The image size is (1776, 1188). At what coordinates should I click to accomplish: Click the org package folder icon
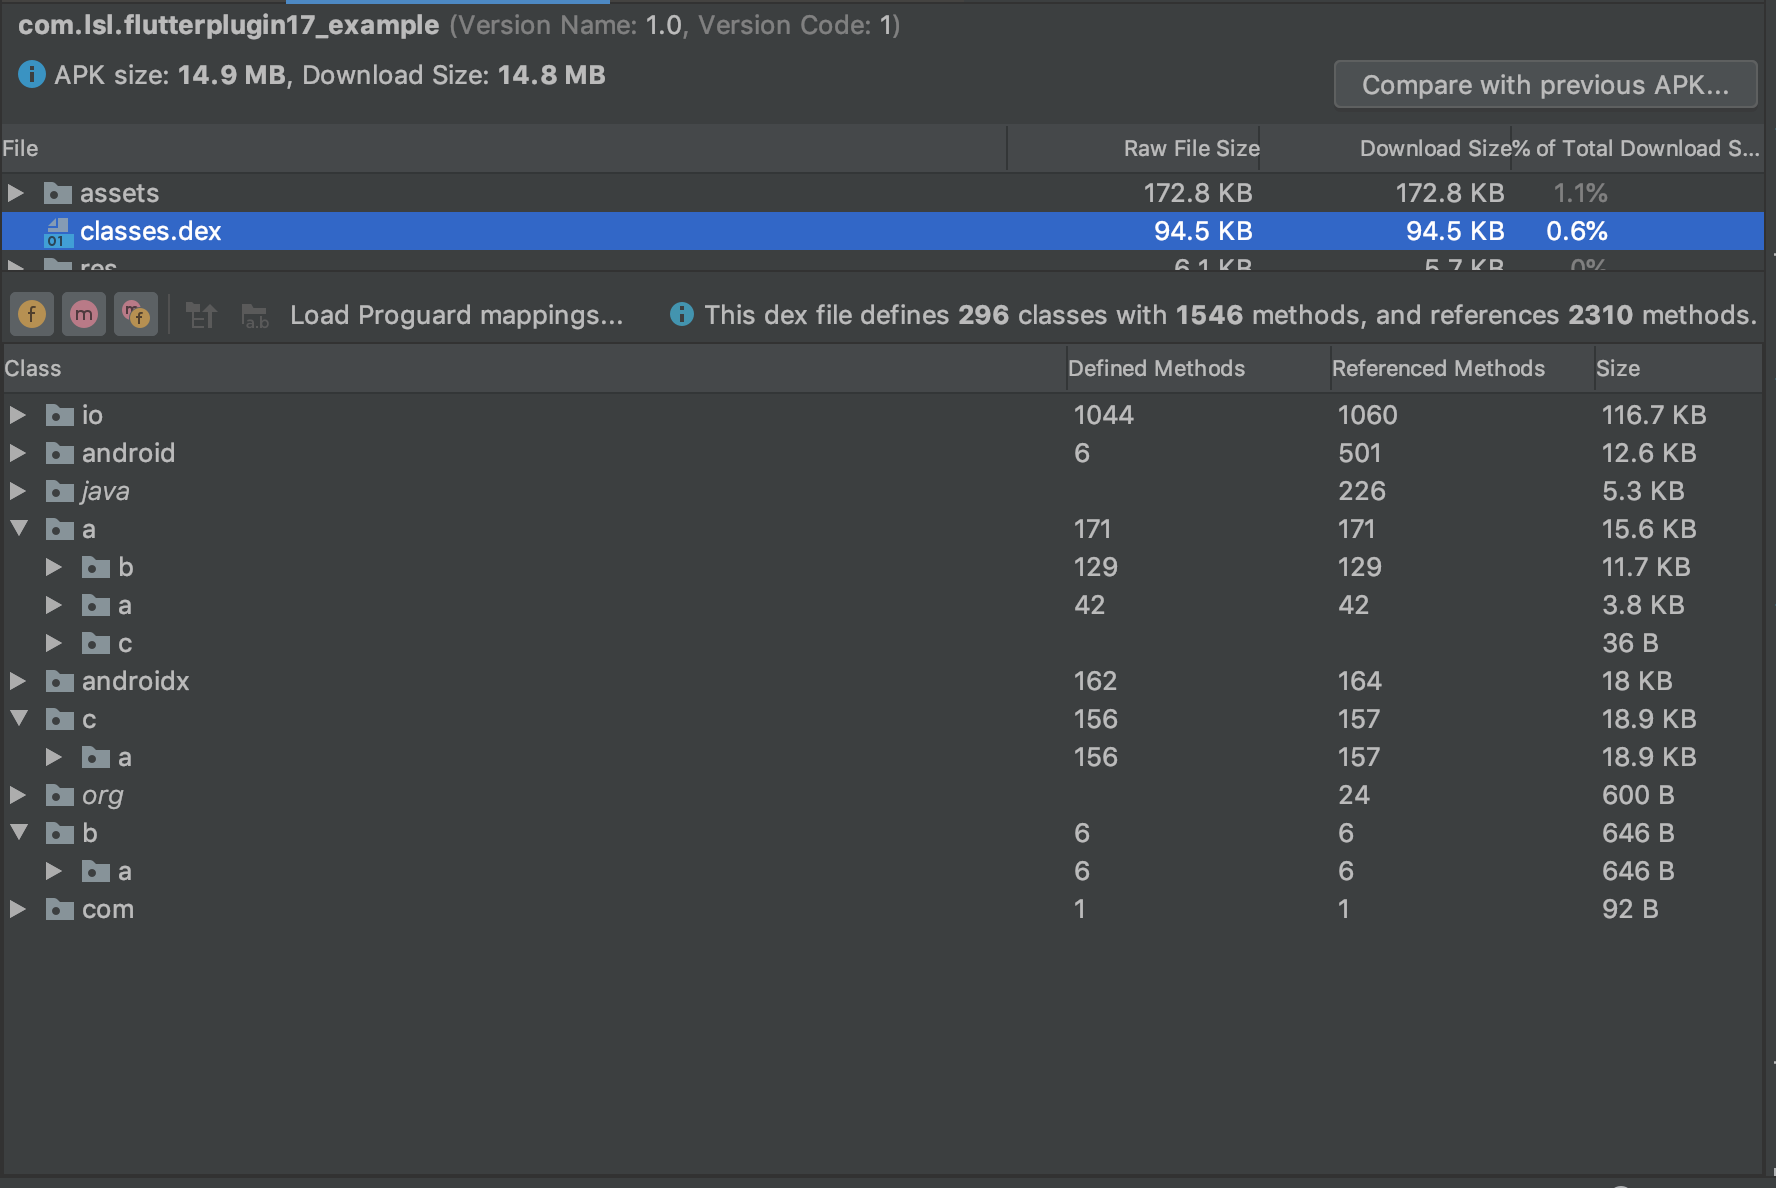coord(60,795)
